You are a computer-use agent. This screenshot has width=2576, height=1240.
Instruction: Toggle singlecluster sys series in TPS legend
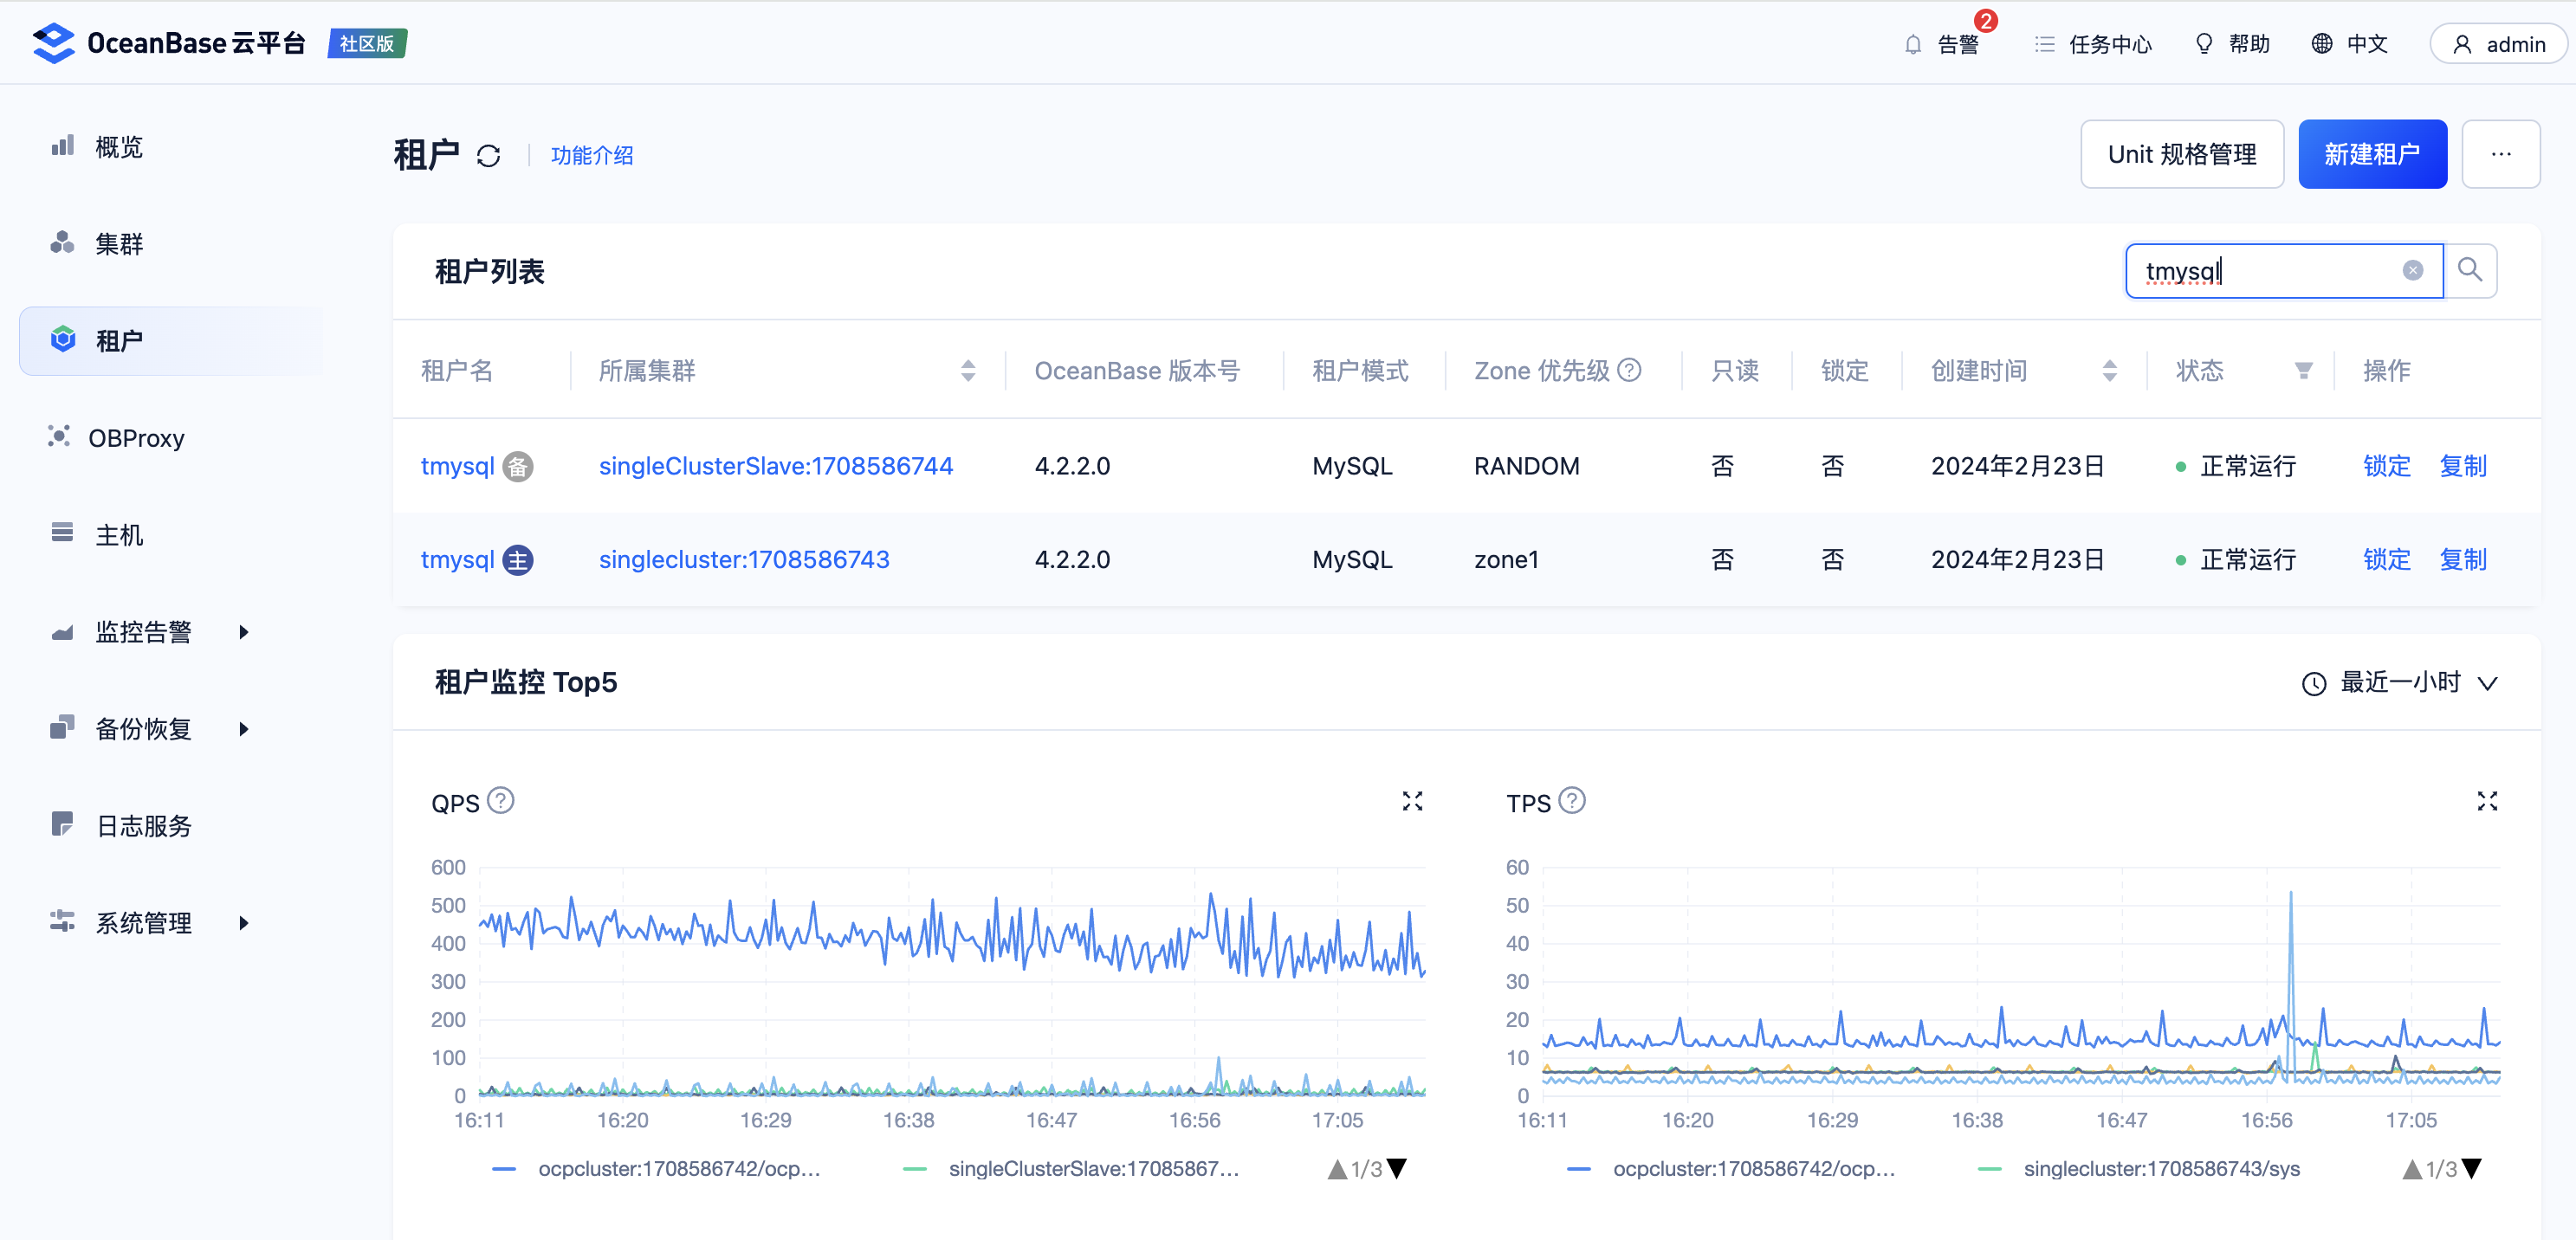[x=2160, y=1168]
